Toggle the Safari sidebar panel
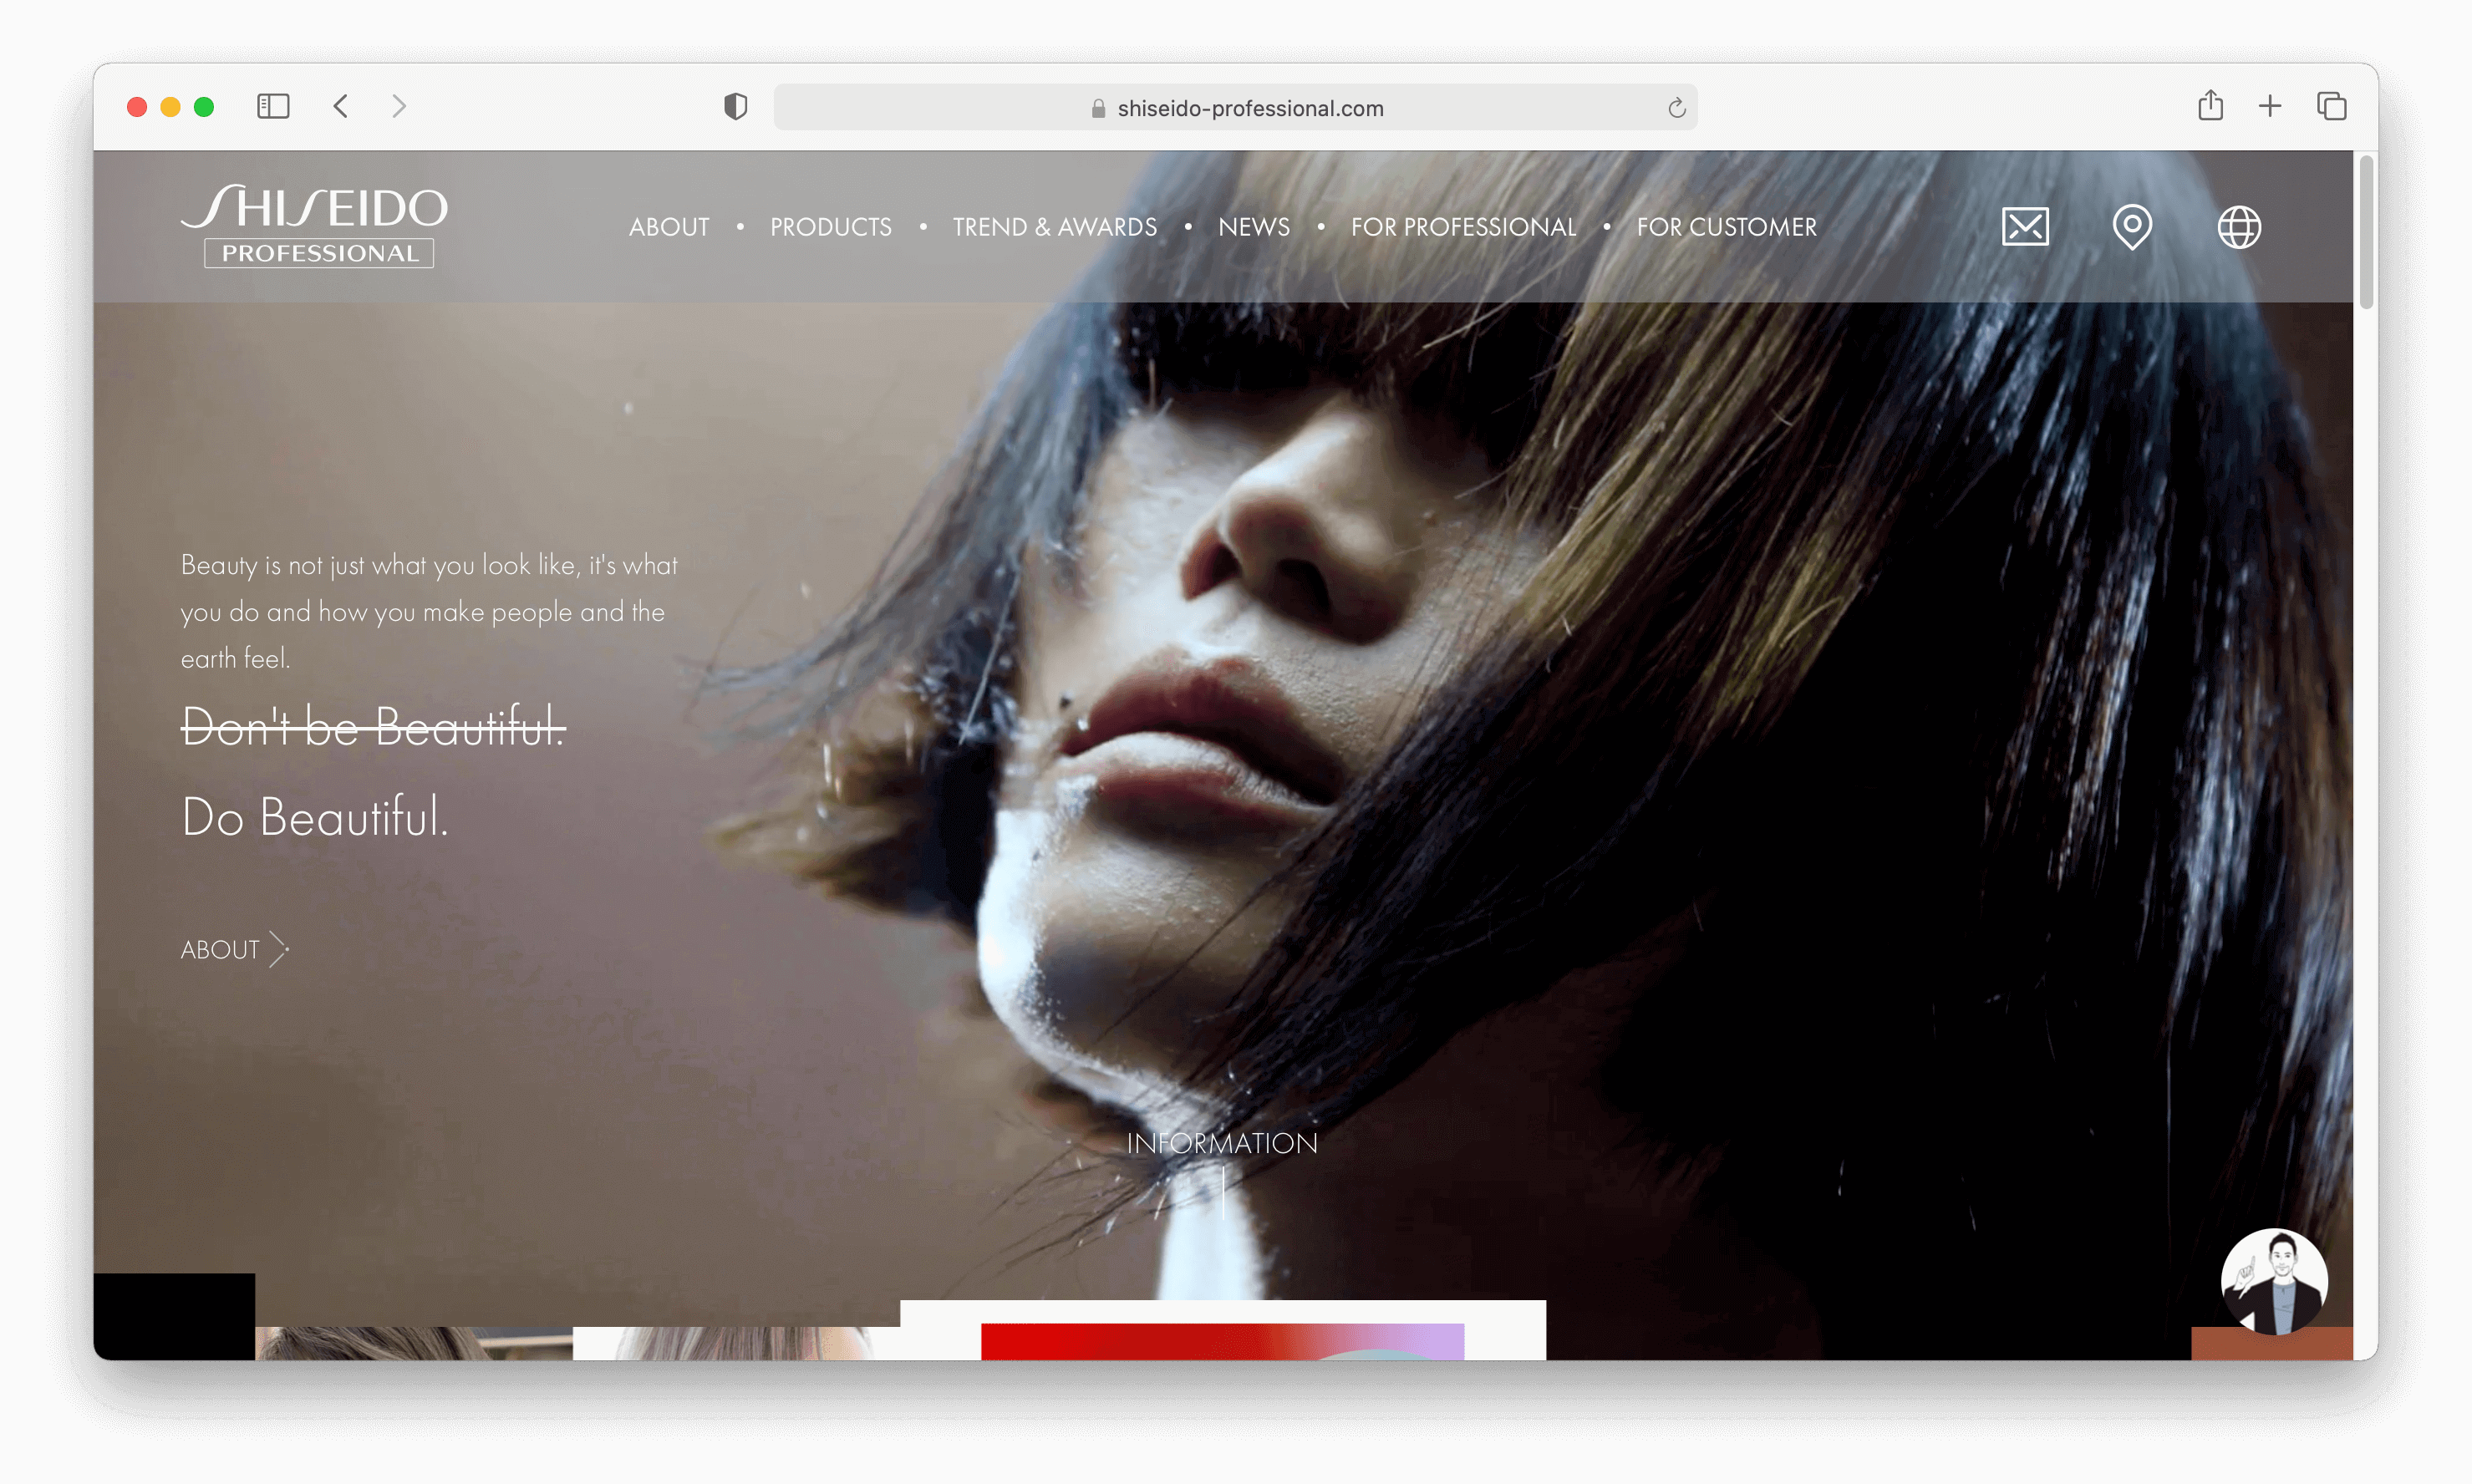2472x1484 pixels. click(273, 106)
